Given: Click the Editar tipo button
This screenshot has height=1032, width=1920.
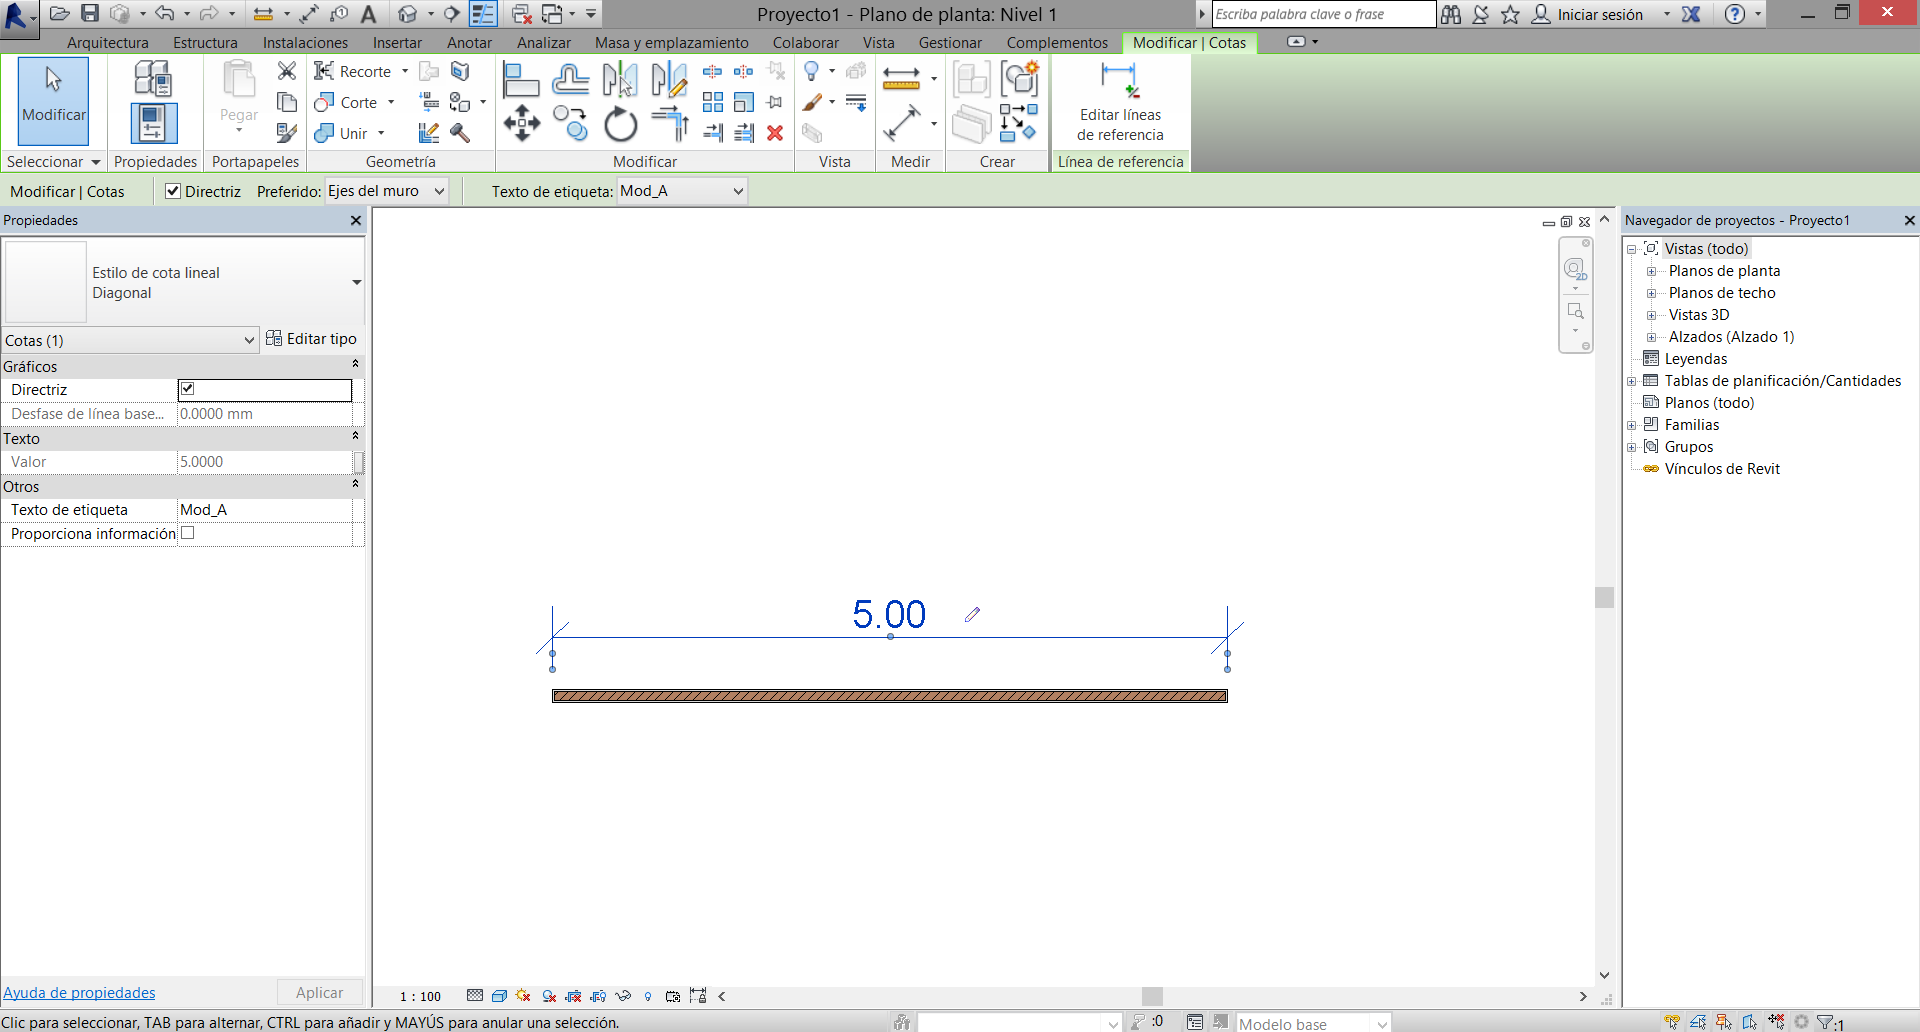Looking at the screenshot, I should [311, 339].
